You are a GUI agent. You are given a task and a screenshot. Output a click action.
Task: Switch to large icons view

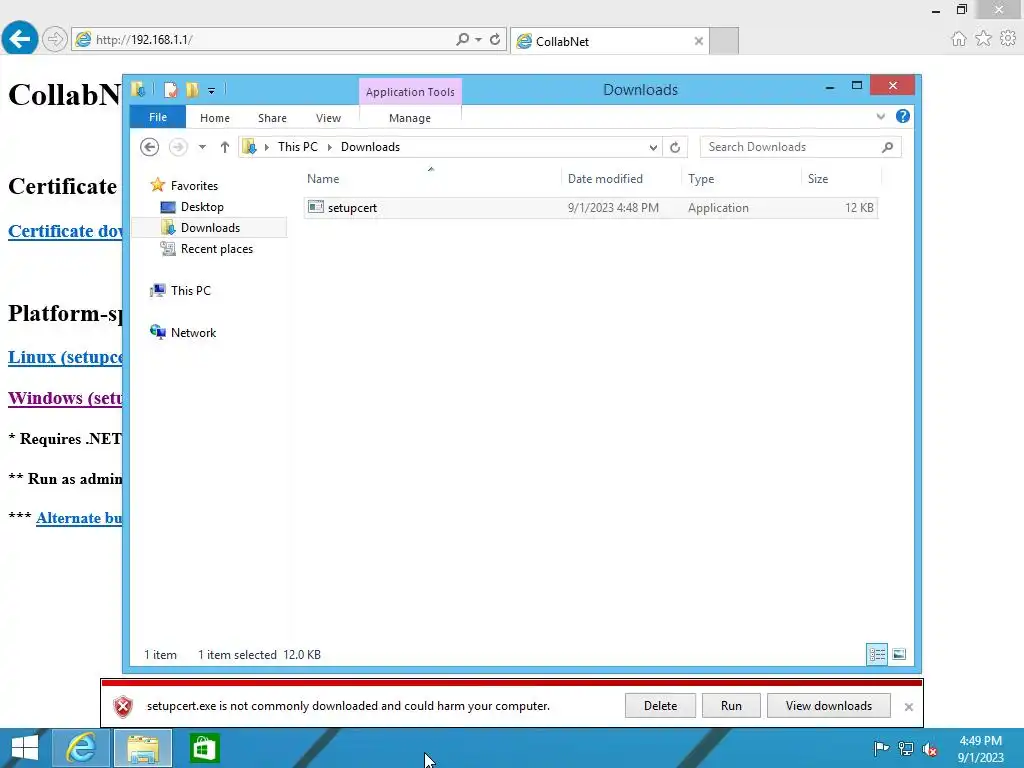pos(899,654)
